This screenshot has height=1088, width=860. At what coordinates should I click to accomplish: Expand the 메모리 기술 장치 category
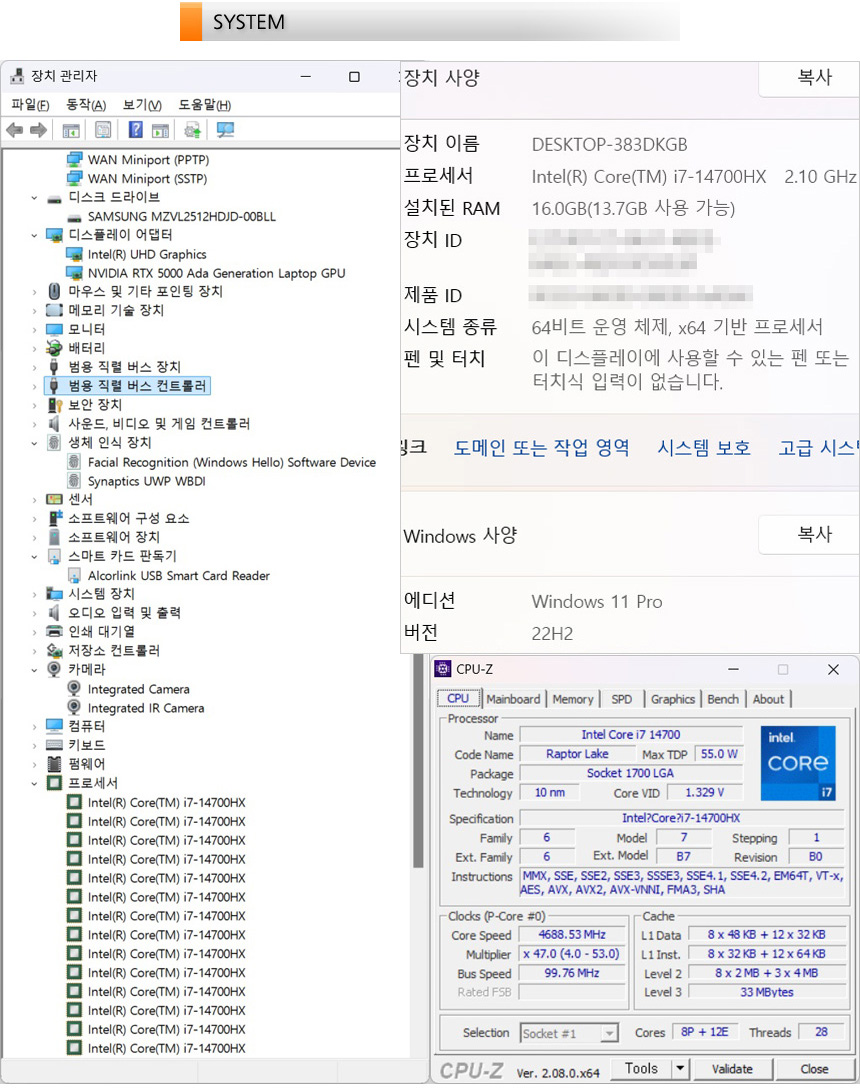[34, 311]
